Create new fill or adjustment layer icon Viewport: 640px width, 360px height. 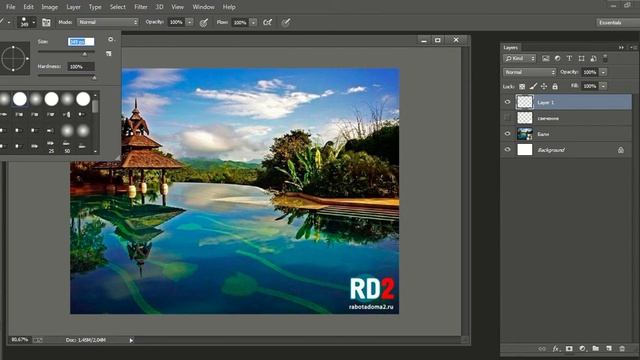(582, 349)
